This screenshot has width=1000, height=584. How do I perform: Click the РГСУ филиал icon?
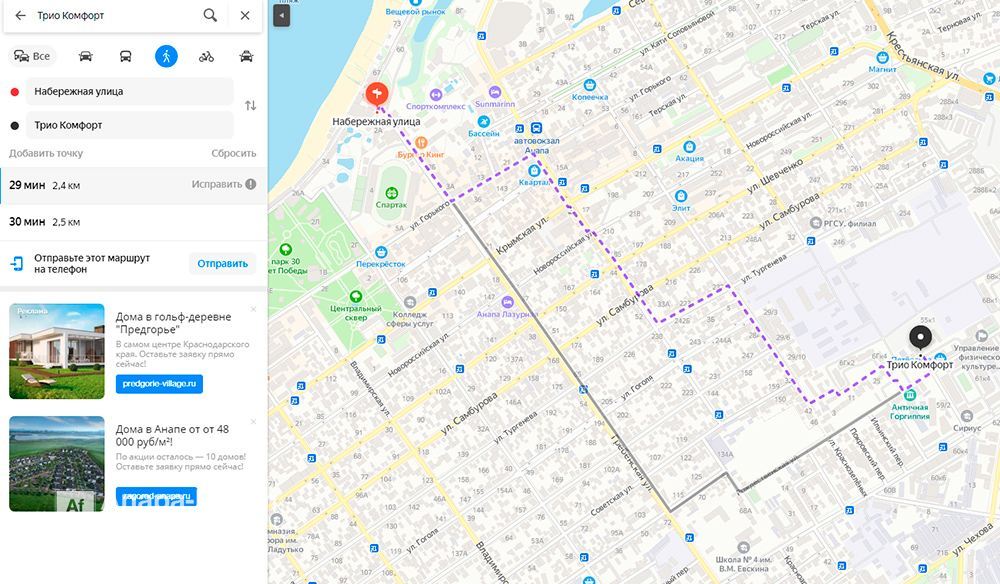coord(815,223)
